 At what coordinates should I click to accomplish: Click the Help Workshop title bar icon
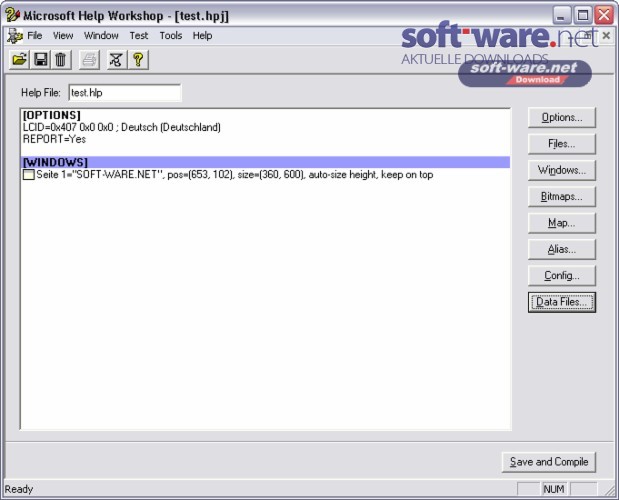pyautogui.click(x=12, y=15)
